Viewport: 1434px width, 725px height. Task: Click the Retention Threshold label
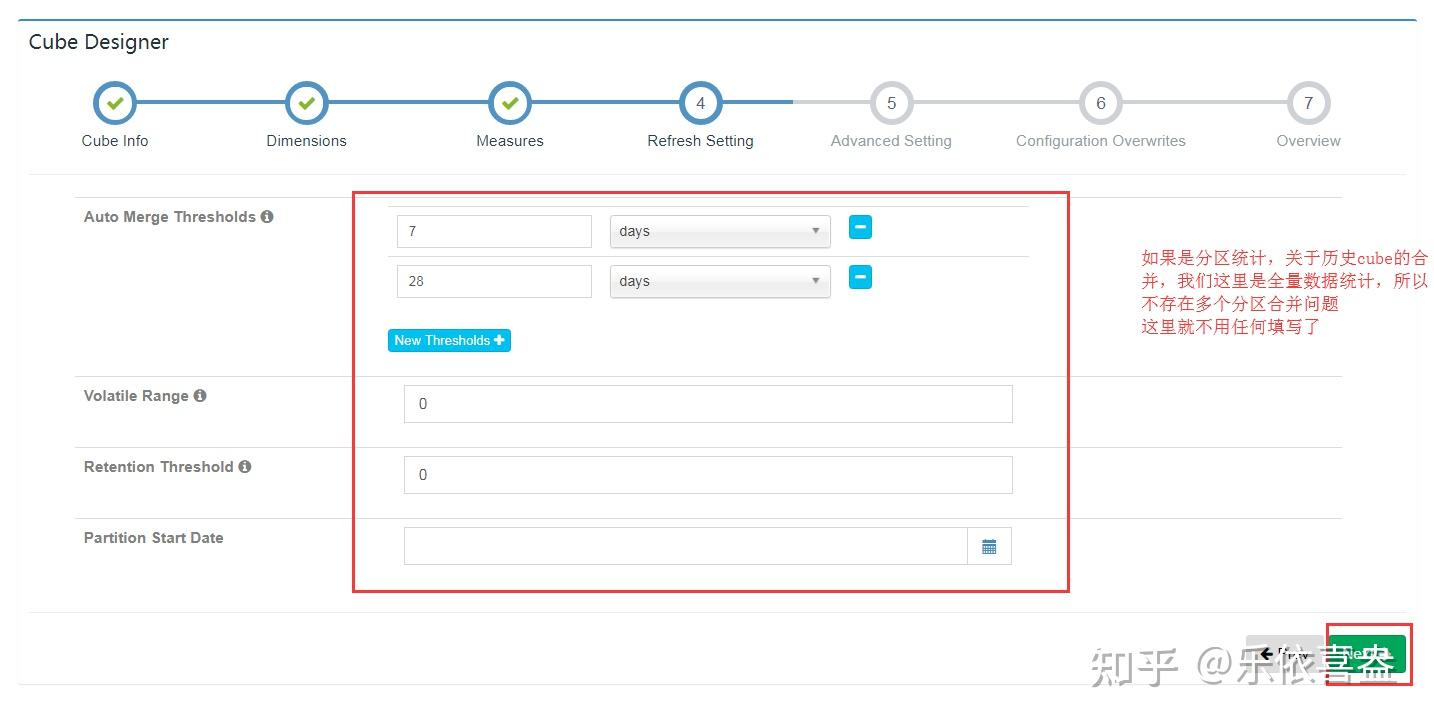159,467
